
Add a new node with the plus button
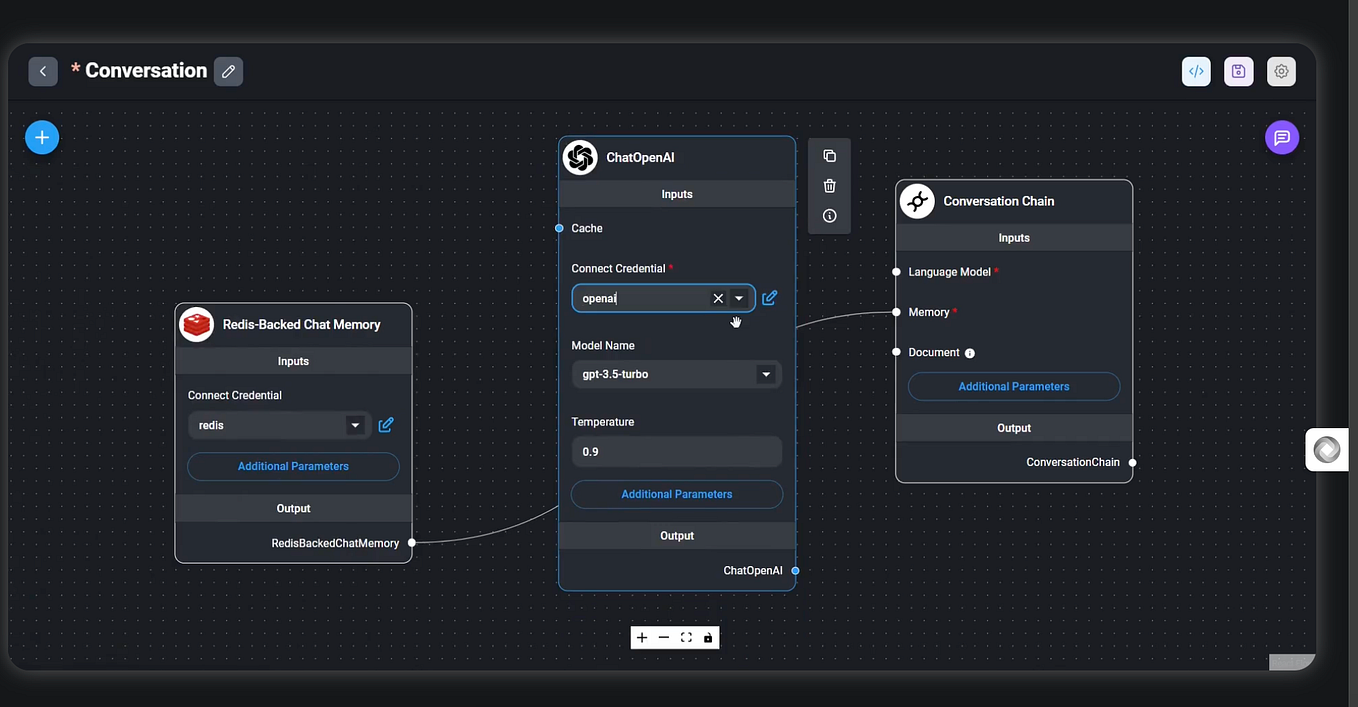41,137
